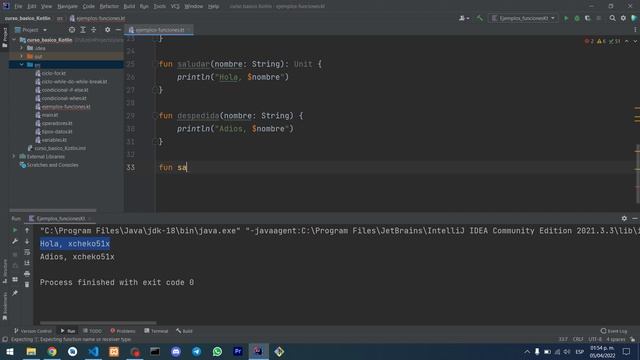Open Visual Studio Code from taskbar
The image size is (640, 360).
[x=93, y=351]
